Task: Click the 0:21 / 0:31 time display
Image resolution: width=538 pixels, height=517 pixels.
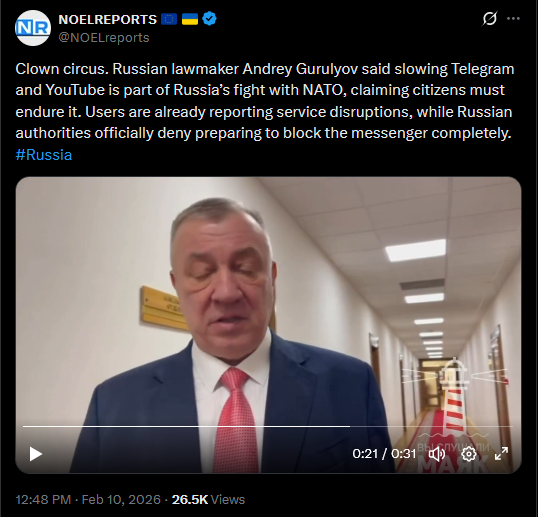Action: [x=384, y=454]
